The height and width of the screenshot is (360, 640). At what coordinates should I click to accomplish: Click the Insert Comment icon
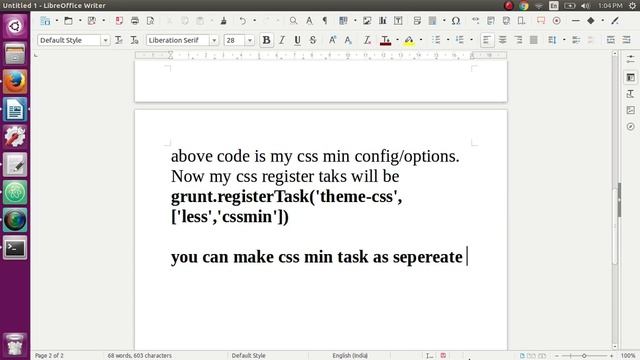click(x=541, y=21)
